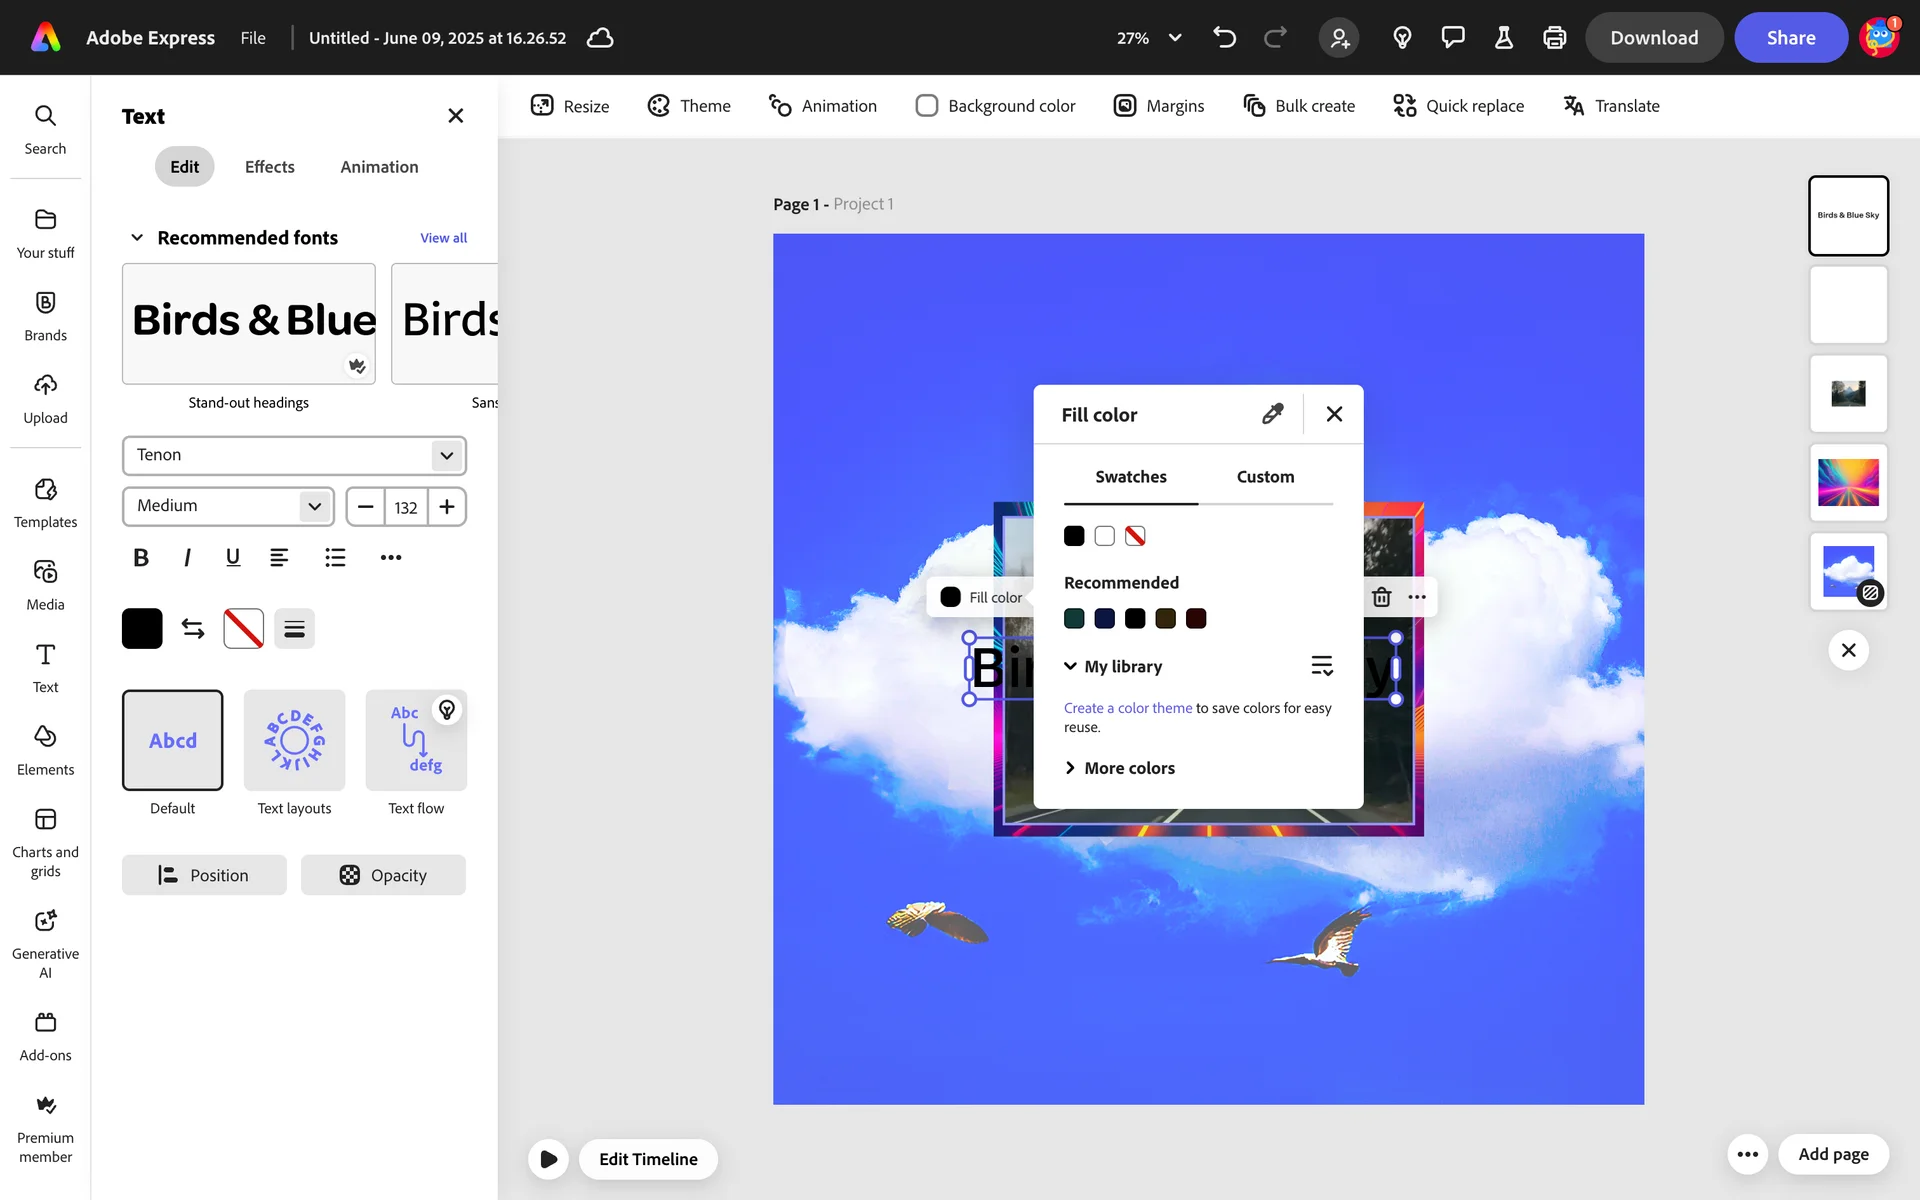Open the Effects tab
The height and width of the screenshot is (1200, 1920).
point(269,167)
